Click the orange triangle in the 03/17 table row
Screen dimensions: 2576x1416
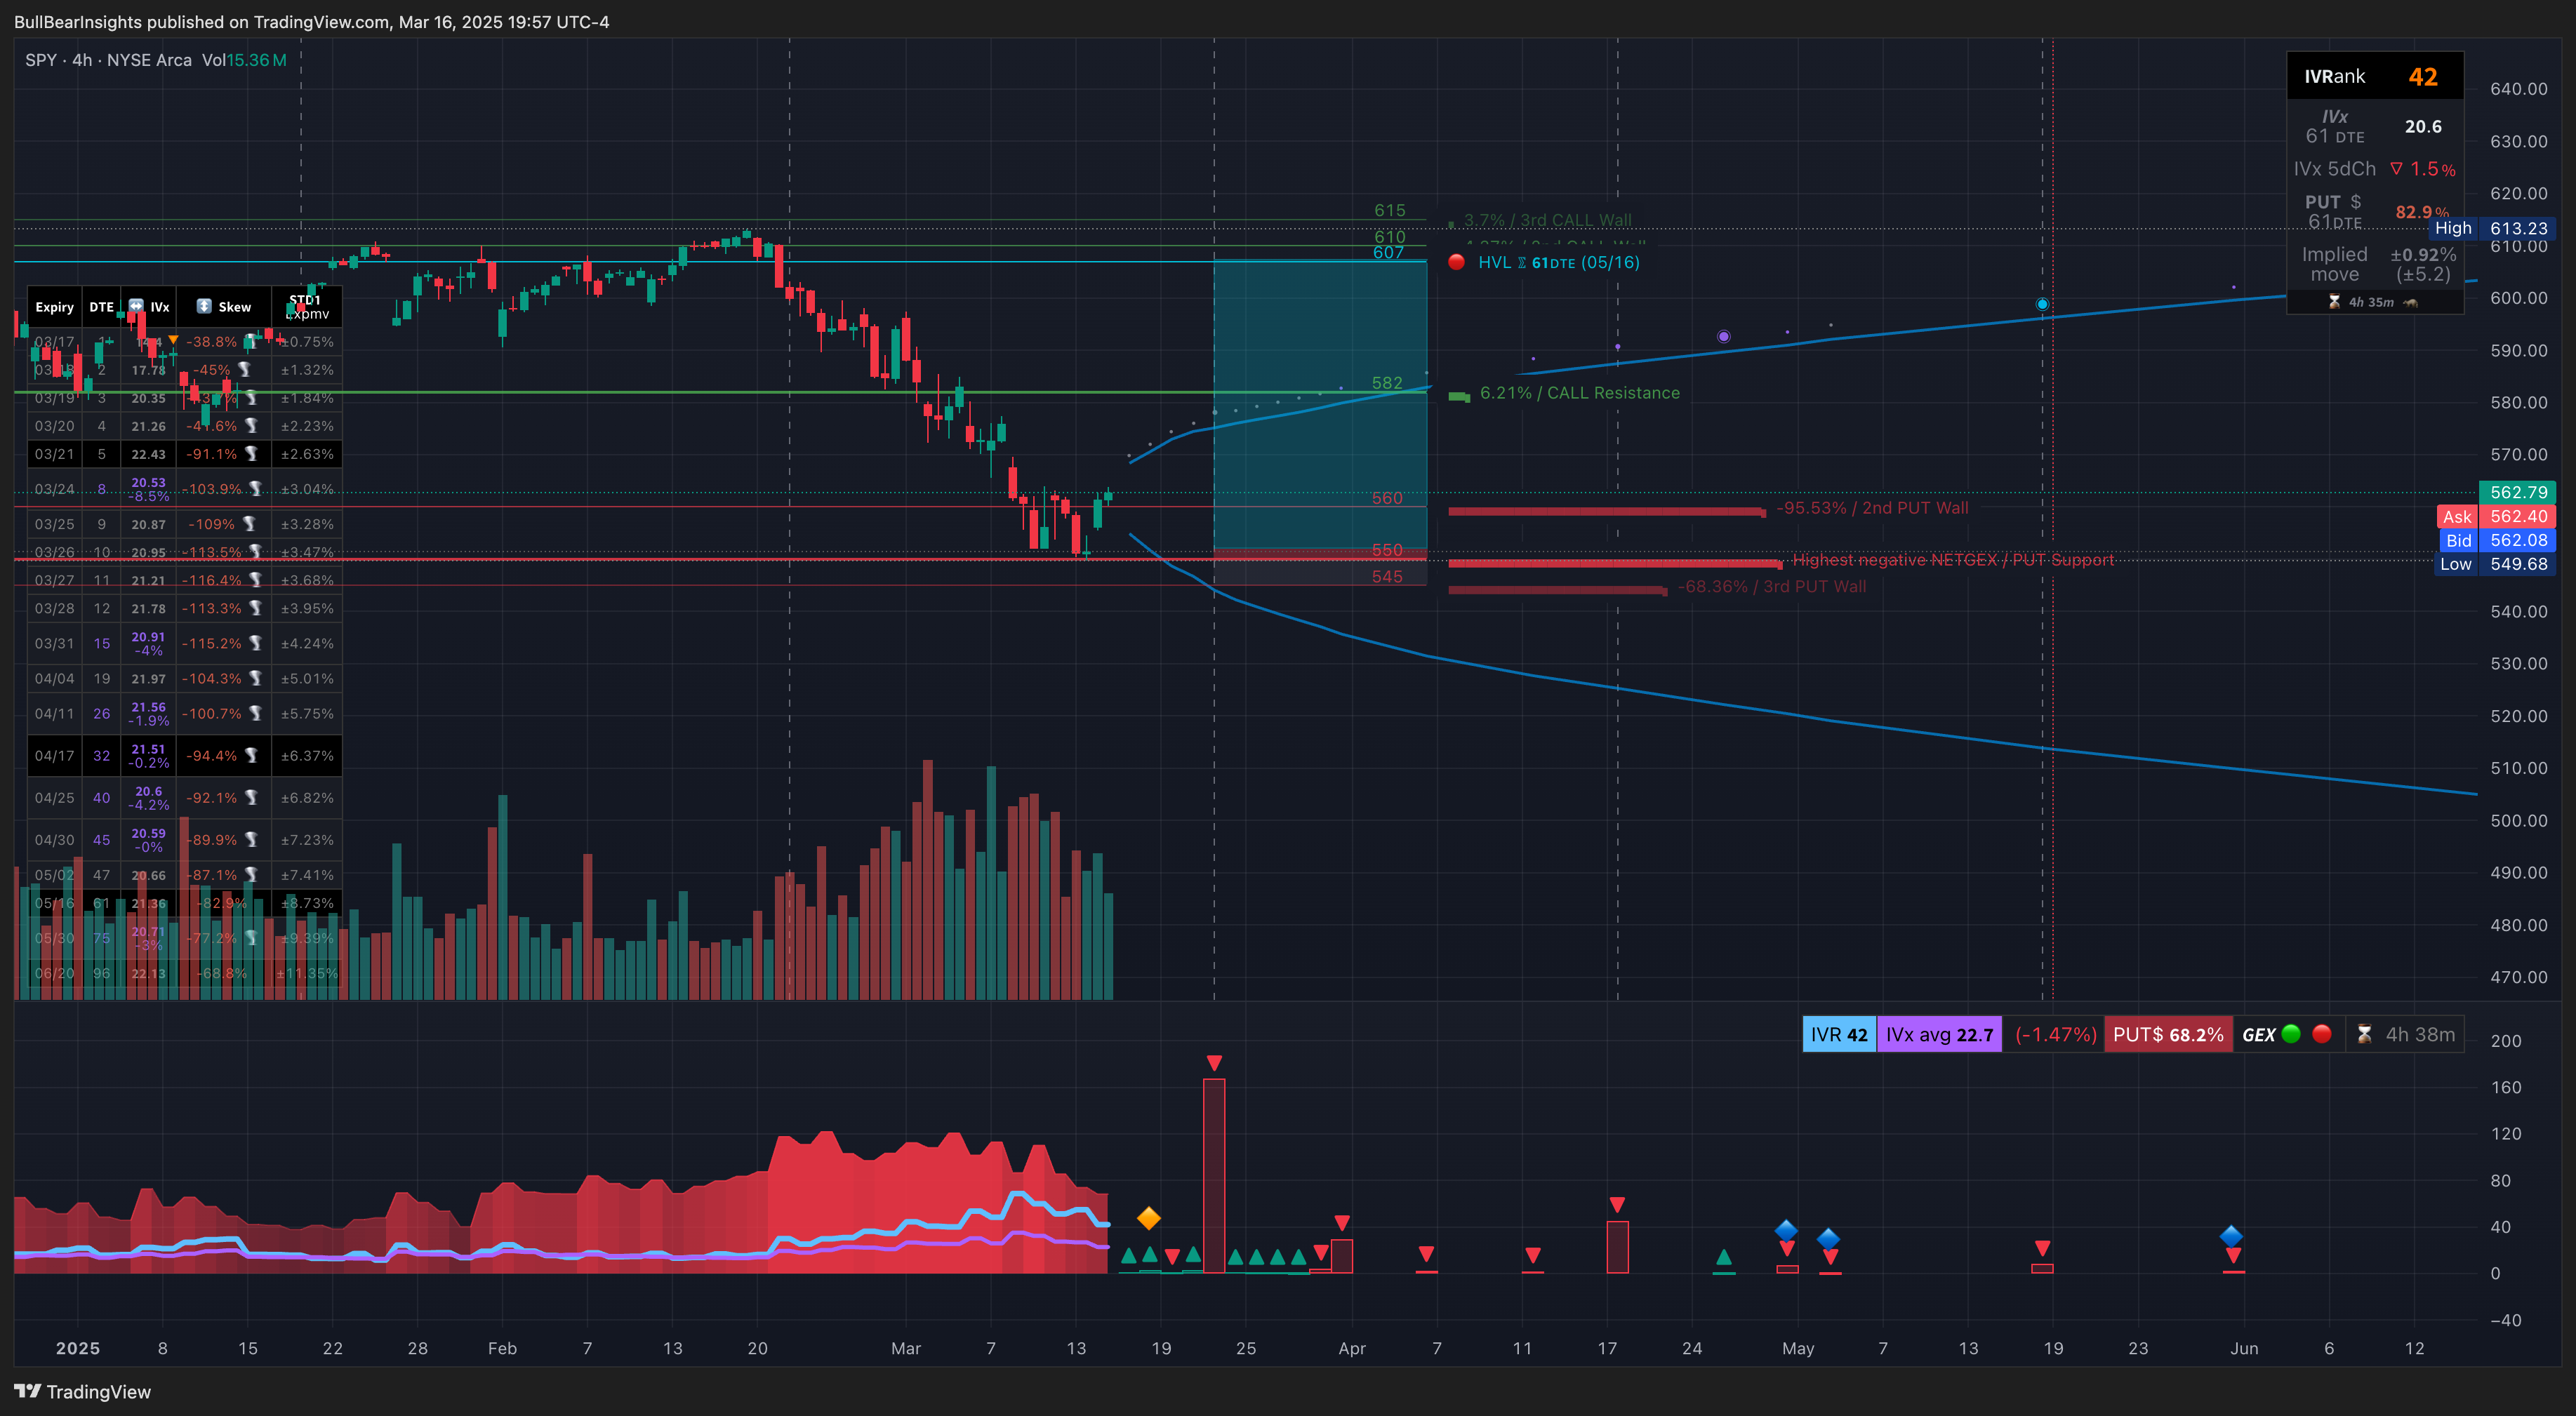click(x=173, y=340)
